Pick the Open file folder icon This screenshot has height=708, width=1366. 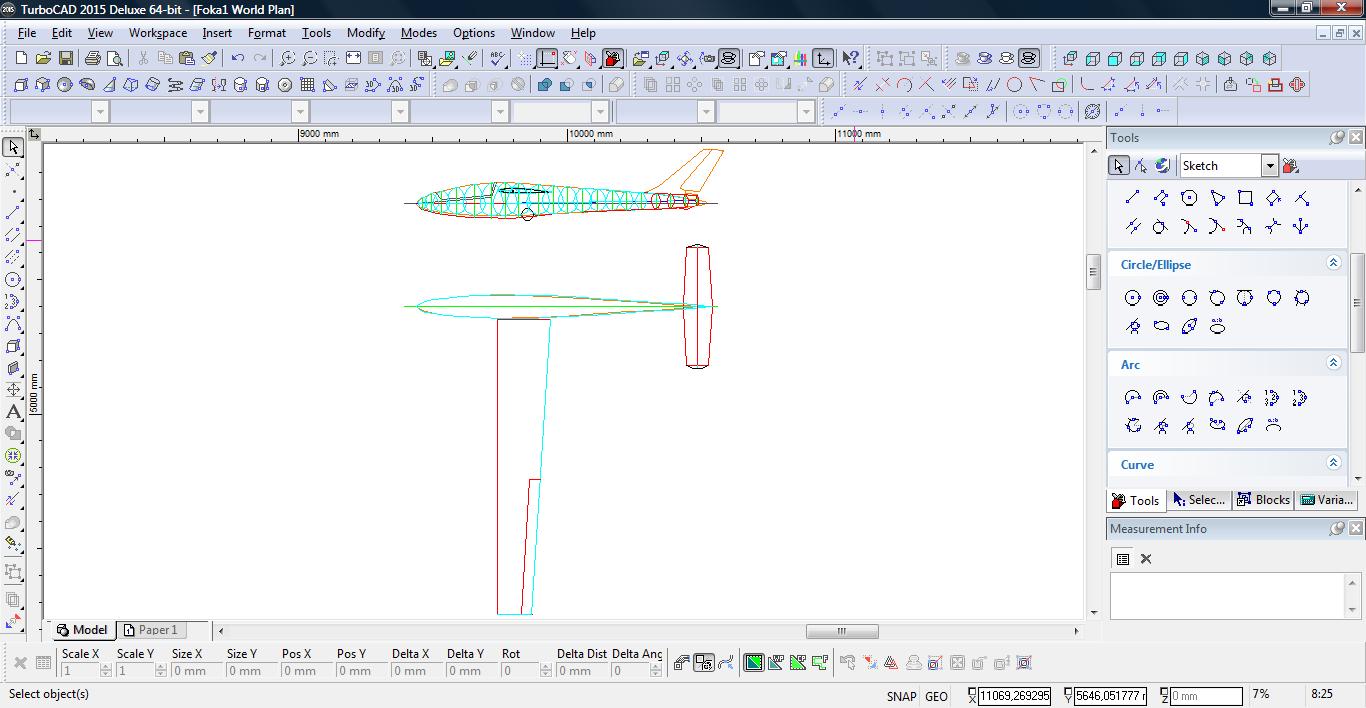[43, 59]
